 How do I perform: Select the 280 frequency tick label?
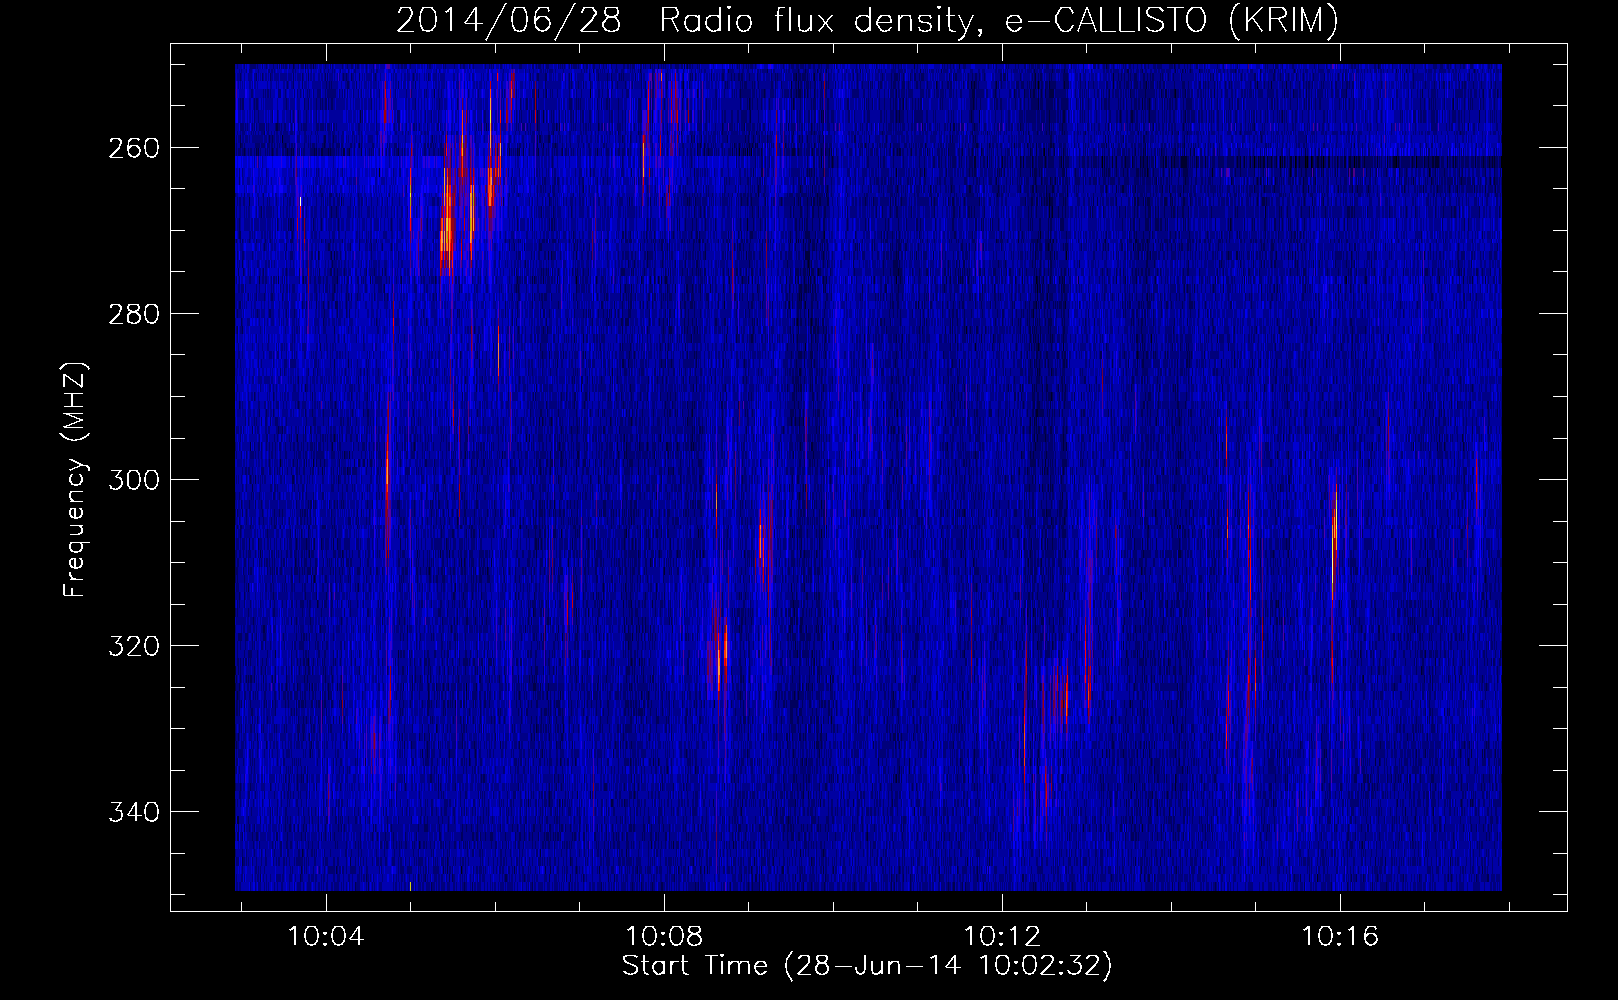coord(133,314)
